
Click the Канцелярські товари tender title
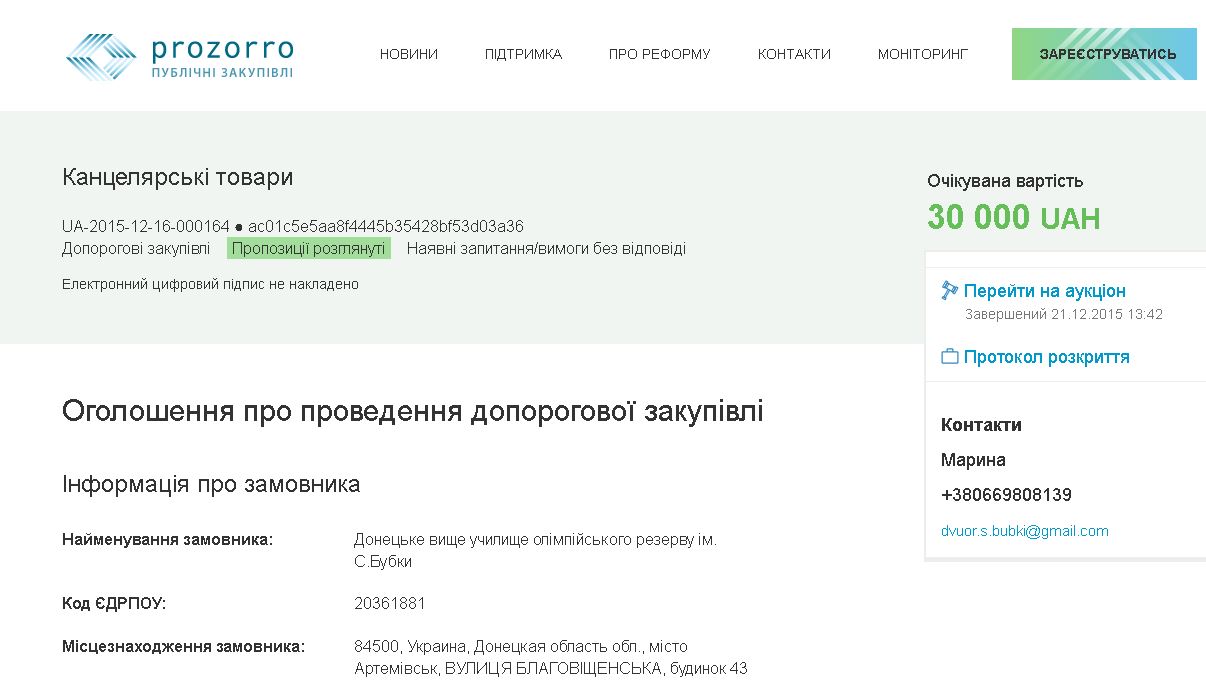tap(177, 178)
